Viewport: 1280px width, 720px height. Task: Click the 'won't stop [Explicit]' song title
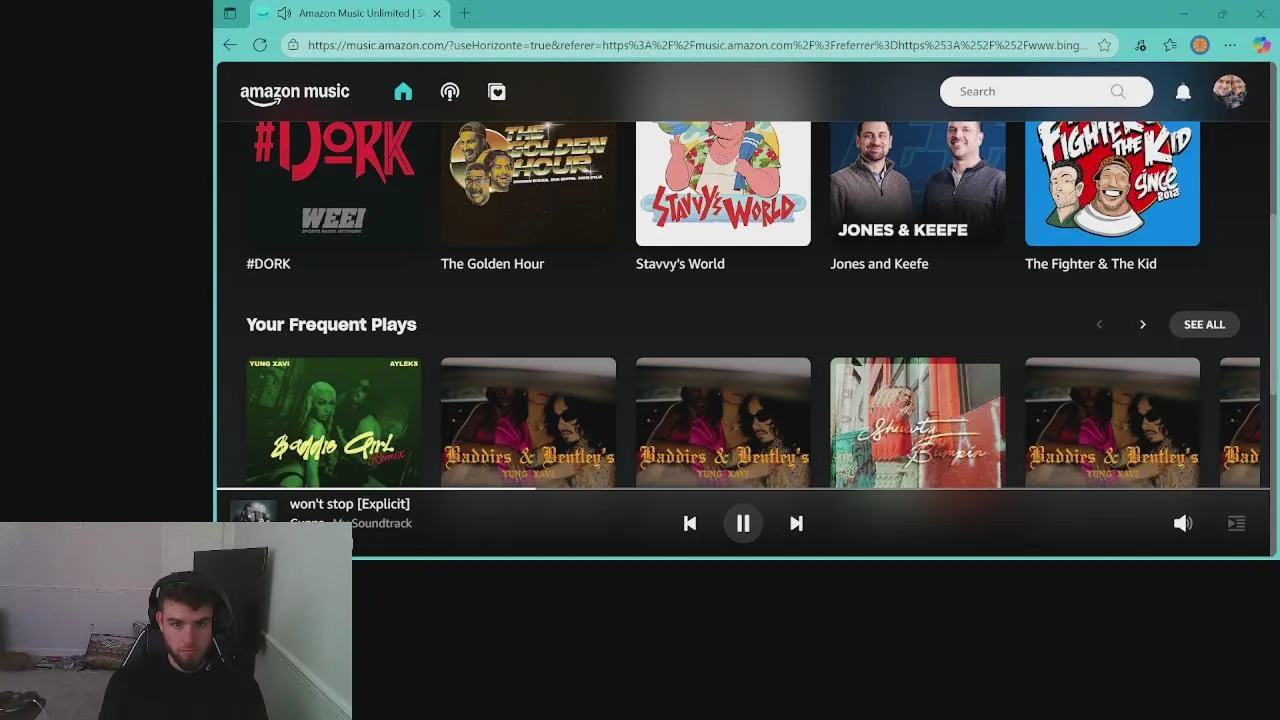(350, 504)
